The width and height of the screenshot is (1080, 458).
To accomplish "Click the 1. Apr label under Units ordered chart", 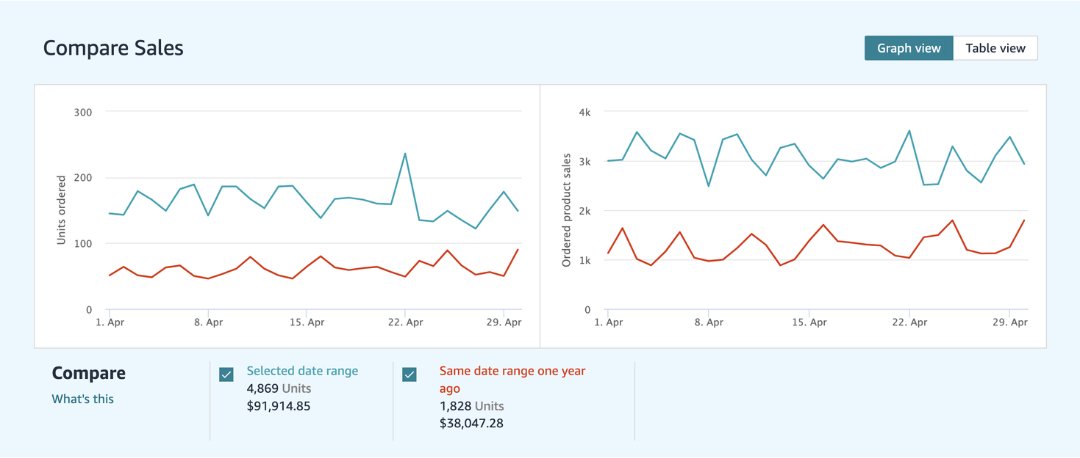I will coord(109,323).
